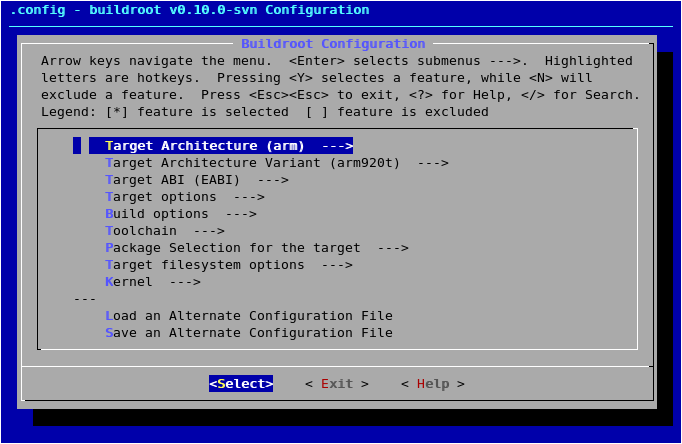This screenshot has width=682, height=444.
Task: Choose the Build options entry
Action: [156, 214]
